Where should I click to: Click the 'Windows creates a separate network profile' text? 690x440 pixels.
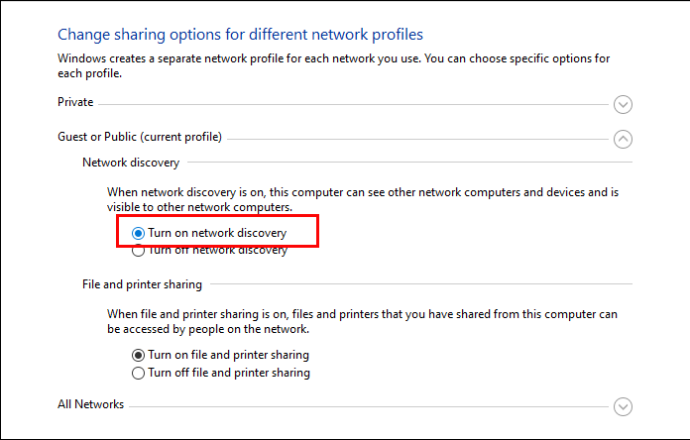[x=334, y=66]
